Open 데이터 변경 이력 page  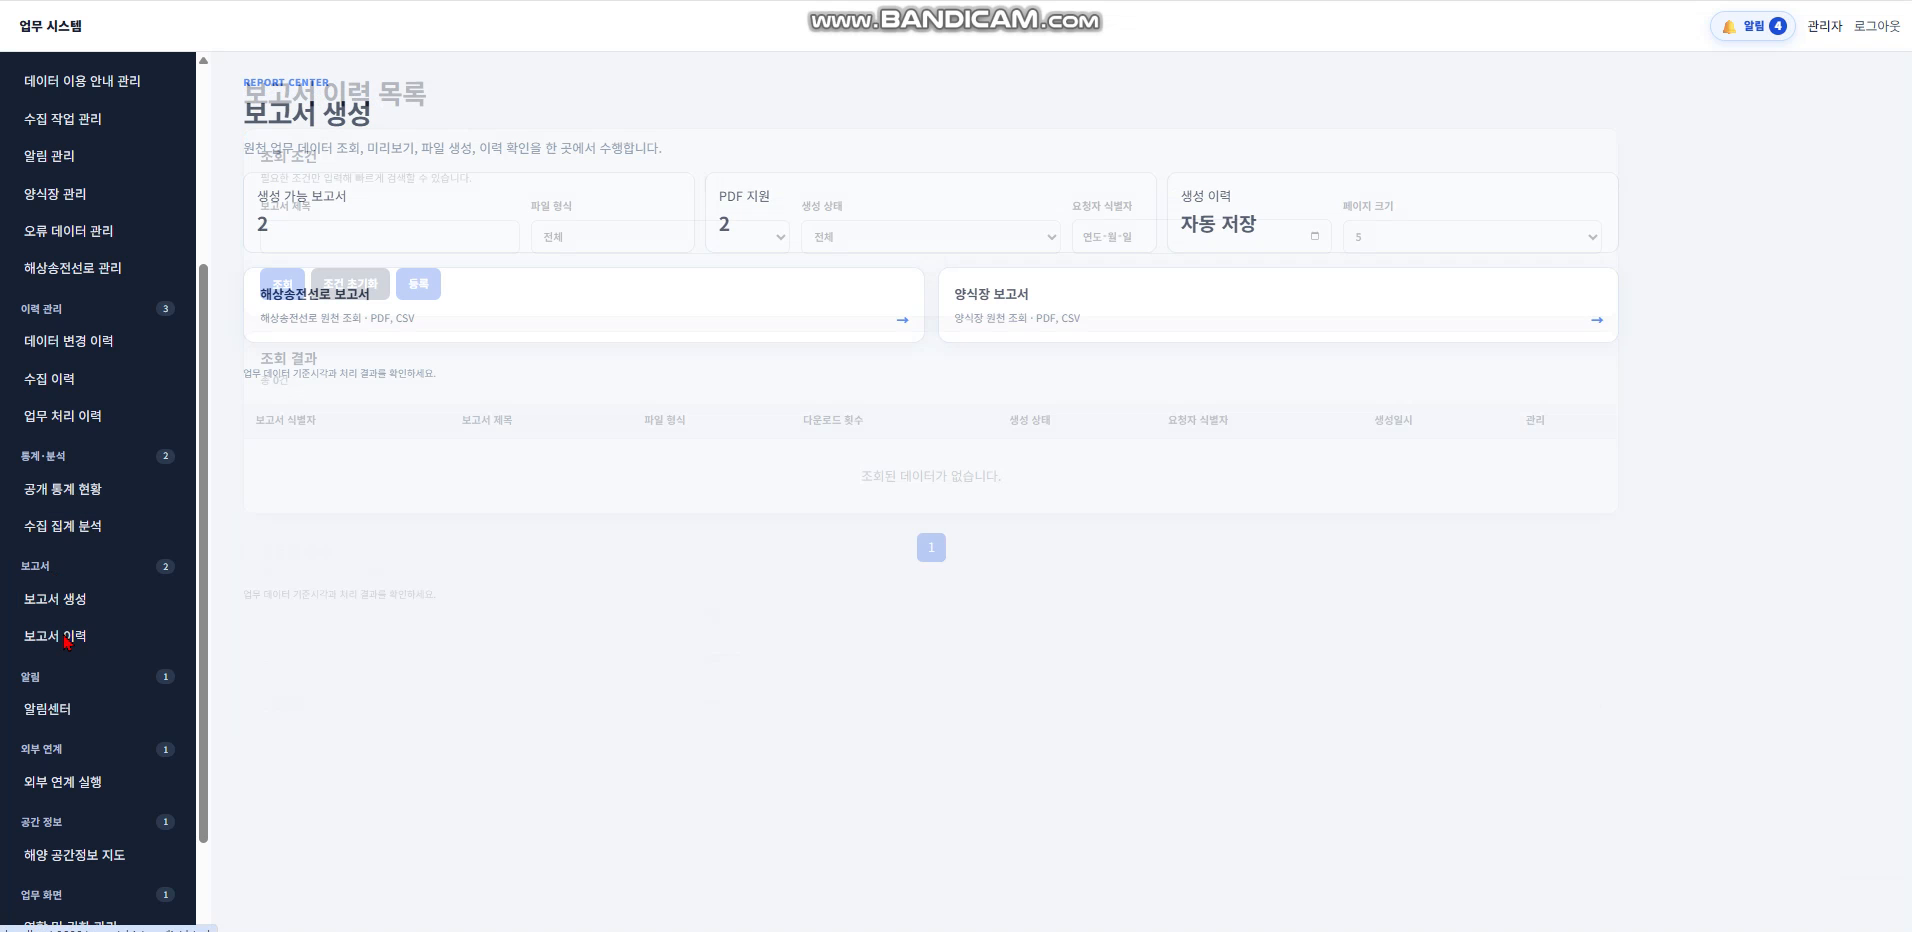click(68, 341)
